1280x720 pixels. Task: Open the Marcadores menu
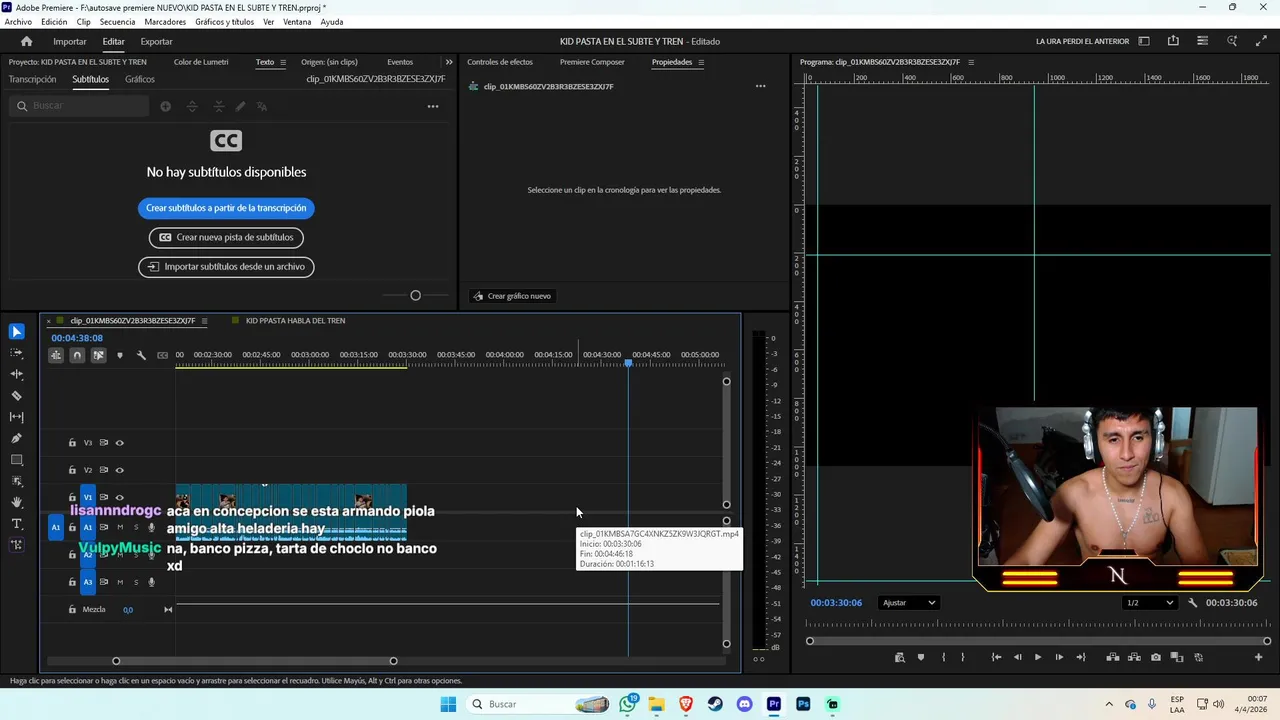pos(165,22)
